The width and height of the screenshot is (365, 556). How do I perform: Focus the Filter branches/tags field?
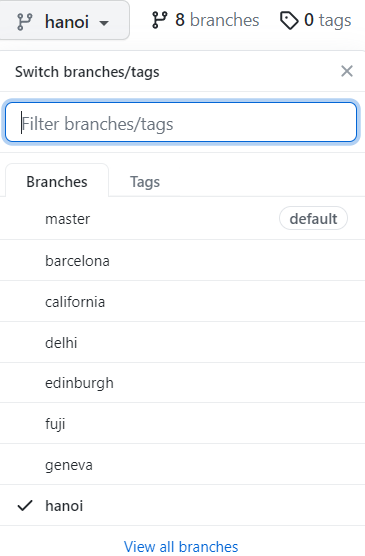181,122
